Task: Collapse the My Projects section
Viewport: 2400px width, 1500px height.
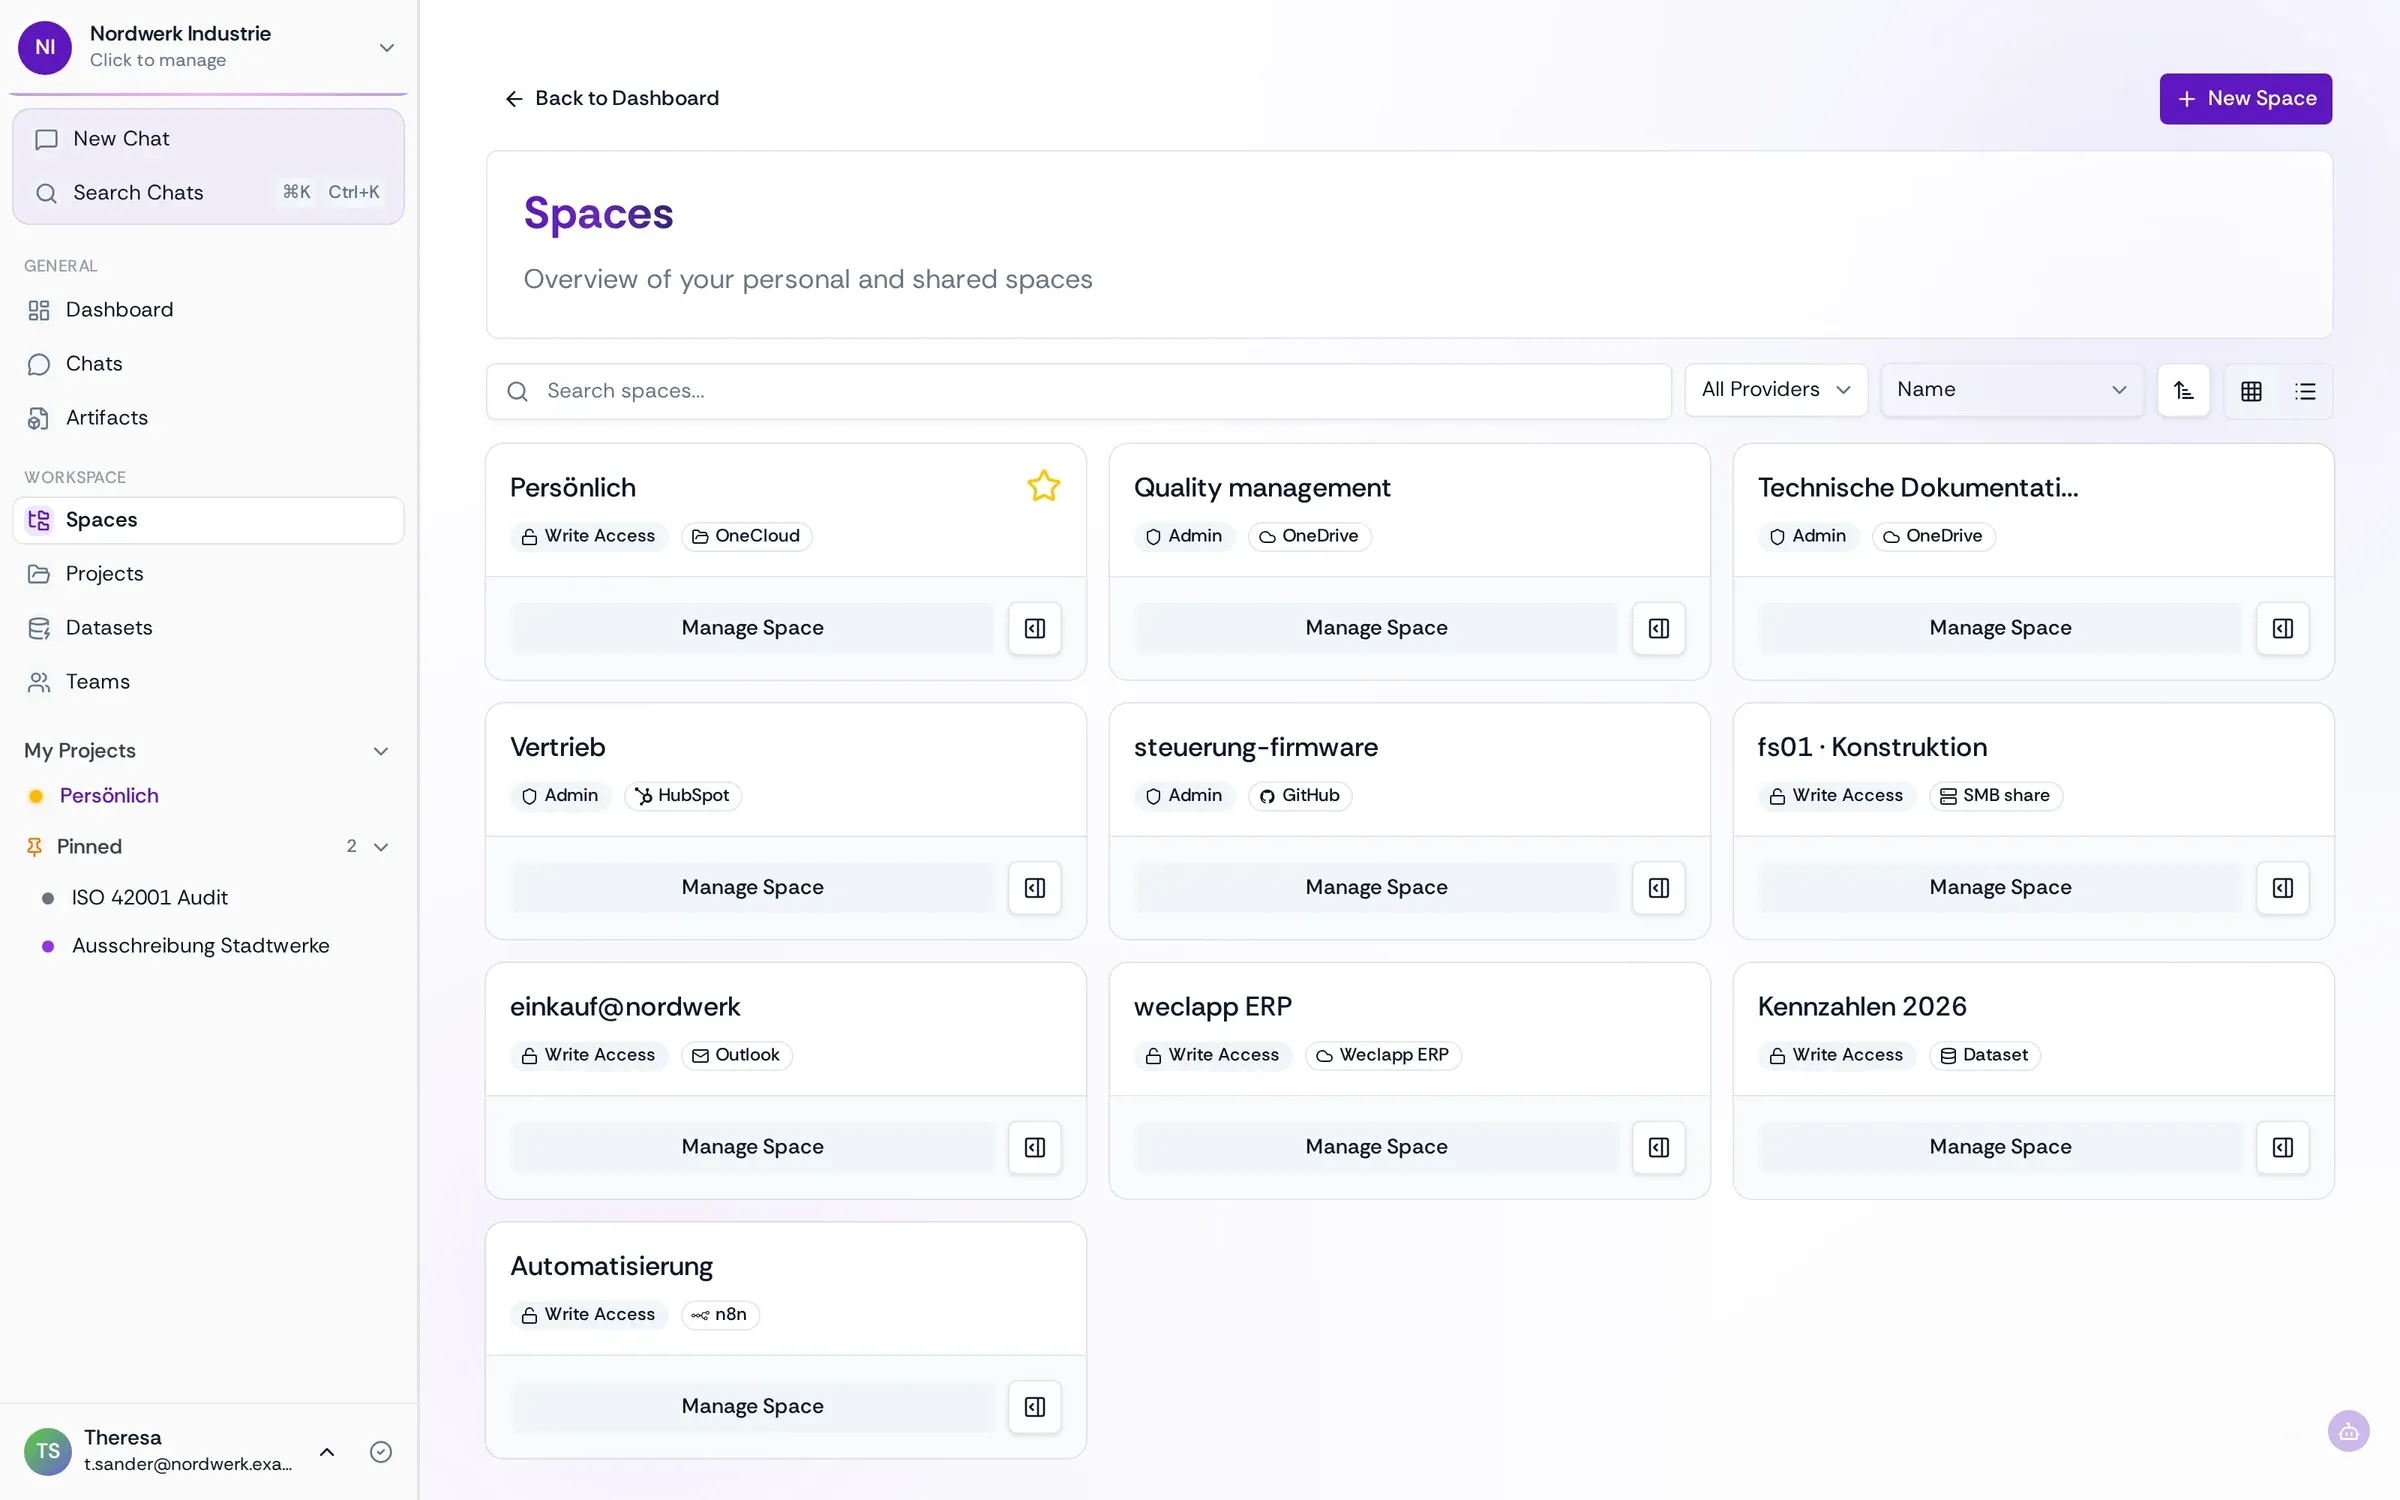Action: tap(381, 751)
